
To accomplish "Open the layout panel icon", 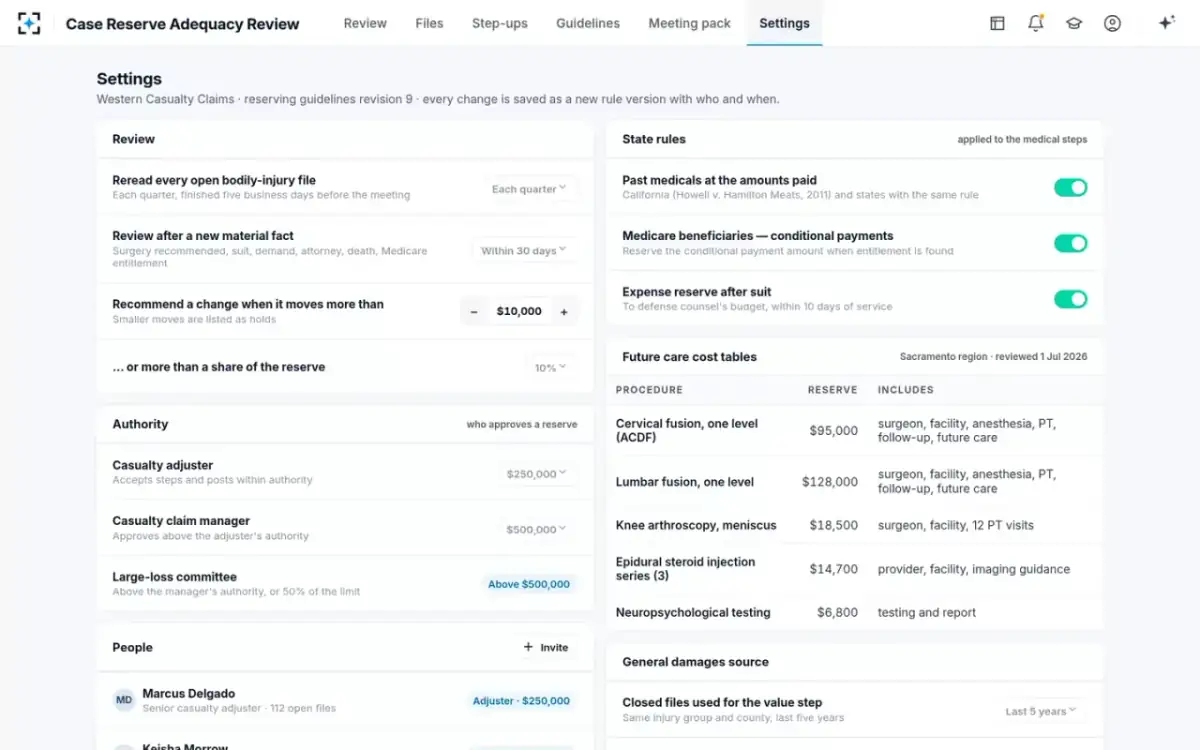I will pyautogui.click(x=997, y=23).
